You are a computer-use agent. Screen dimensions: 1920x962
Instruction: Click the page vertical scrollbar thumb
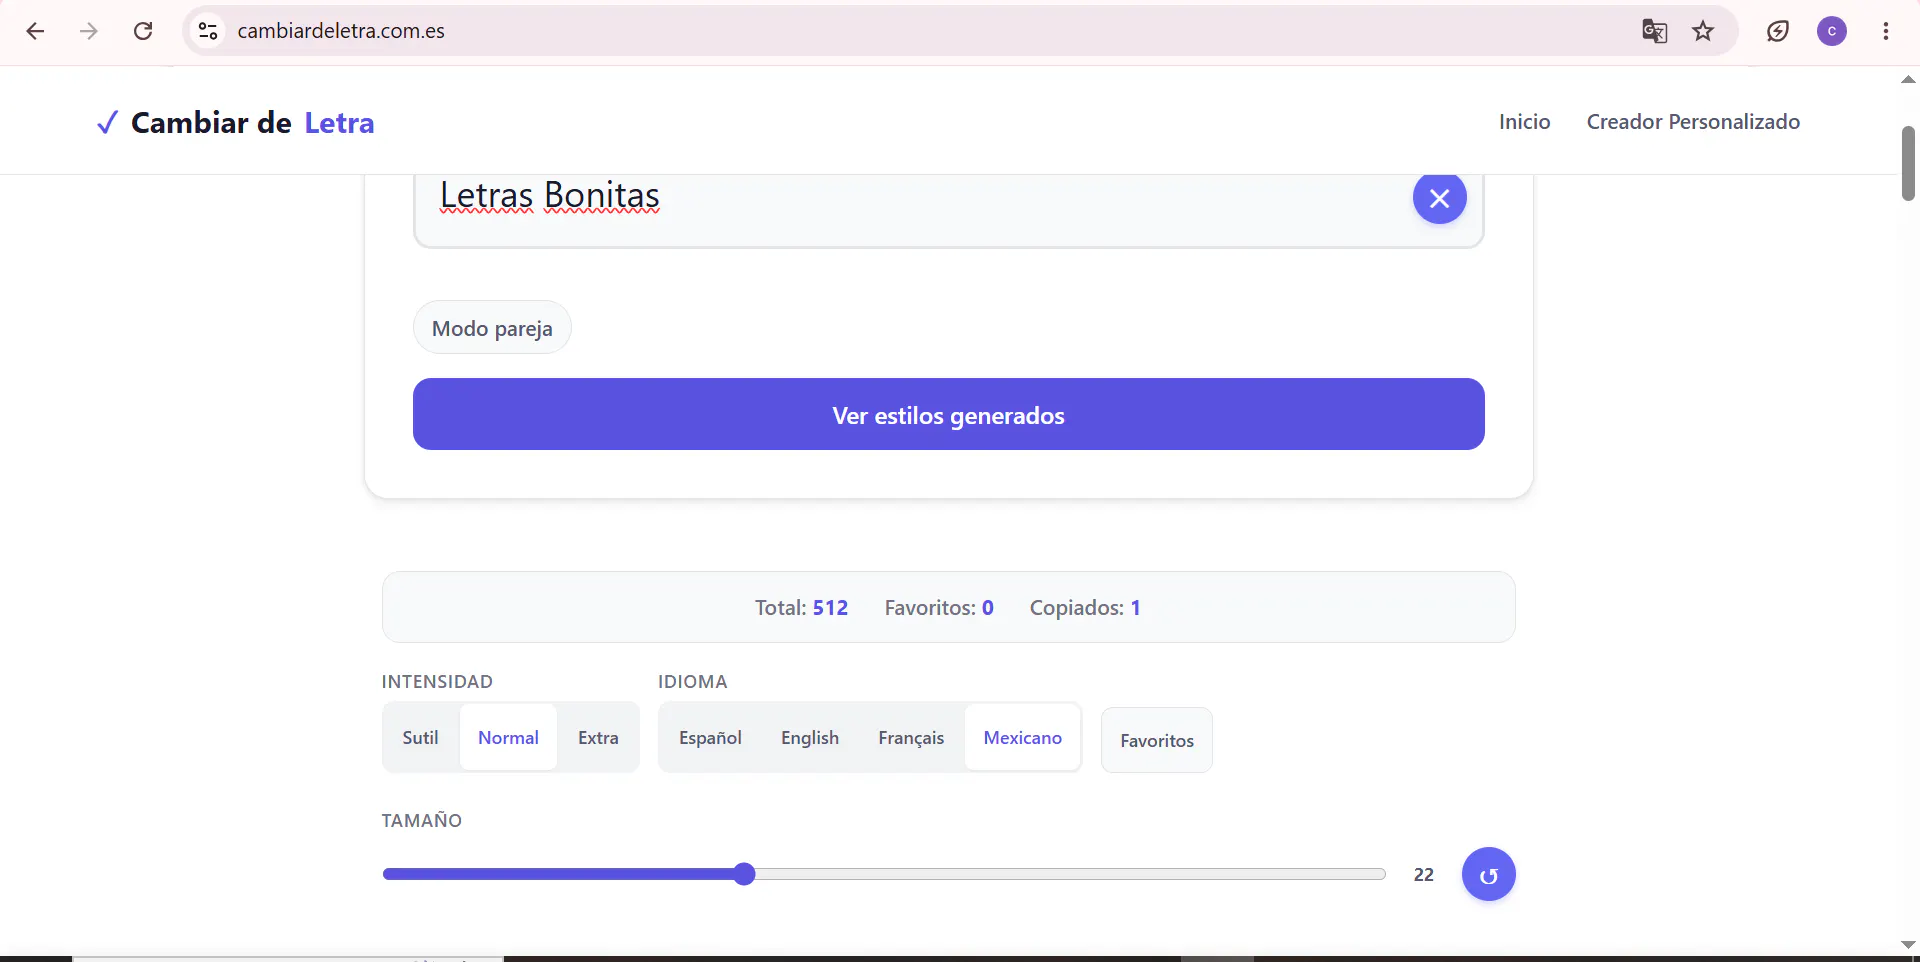tap(1908, 163)
